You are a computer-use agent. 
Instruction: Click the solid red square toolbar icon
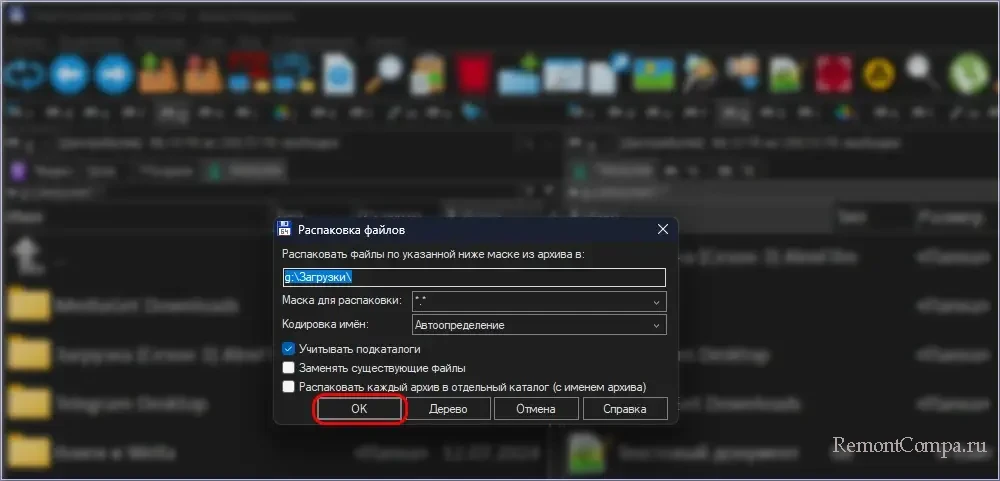pyautogui.click(x=471, y=75)
